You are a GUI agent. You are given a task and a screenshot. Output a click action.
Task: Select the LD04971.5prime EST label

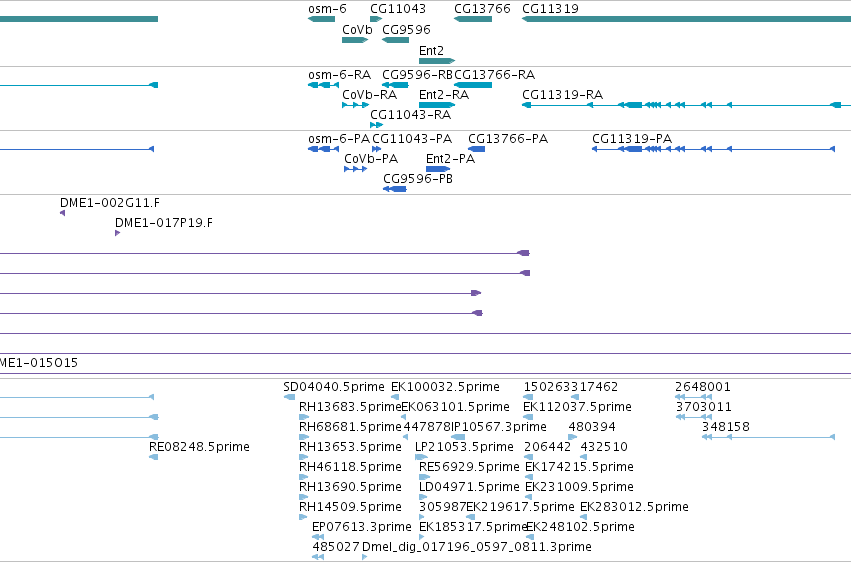pyautogui.click(x=469, y=488)
